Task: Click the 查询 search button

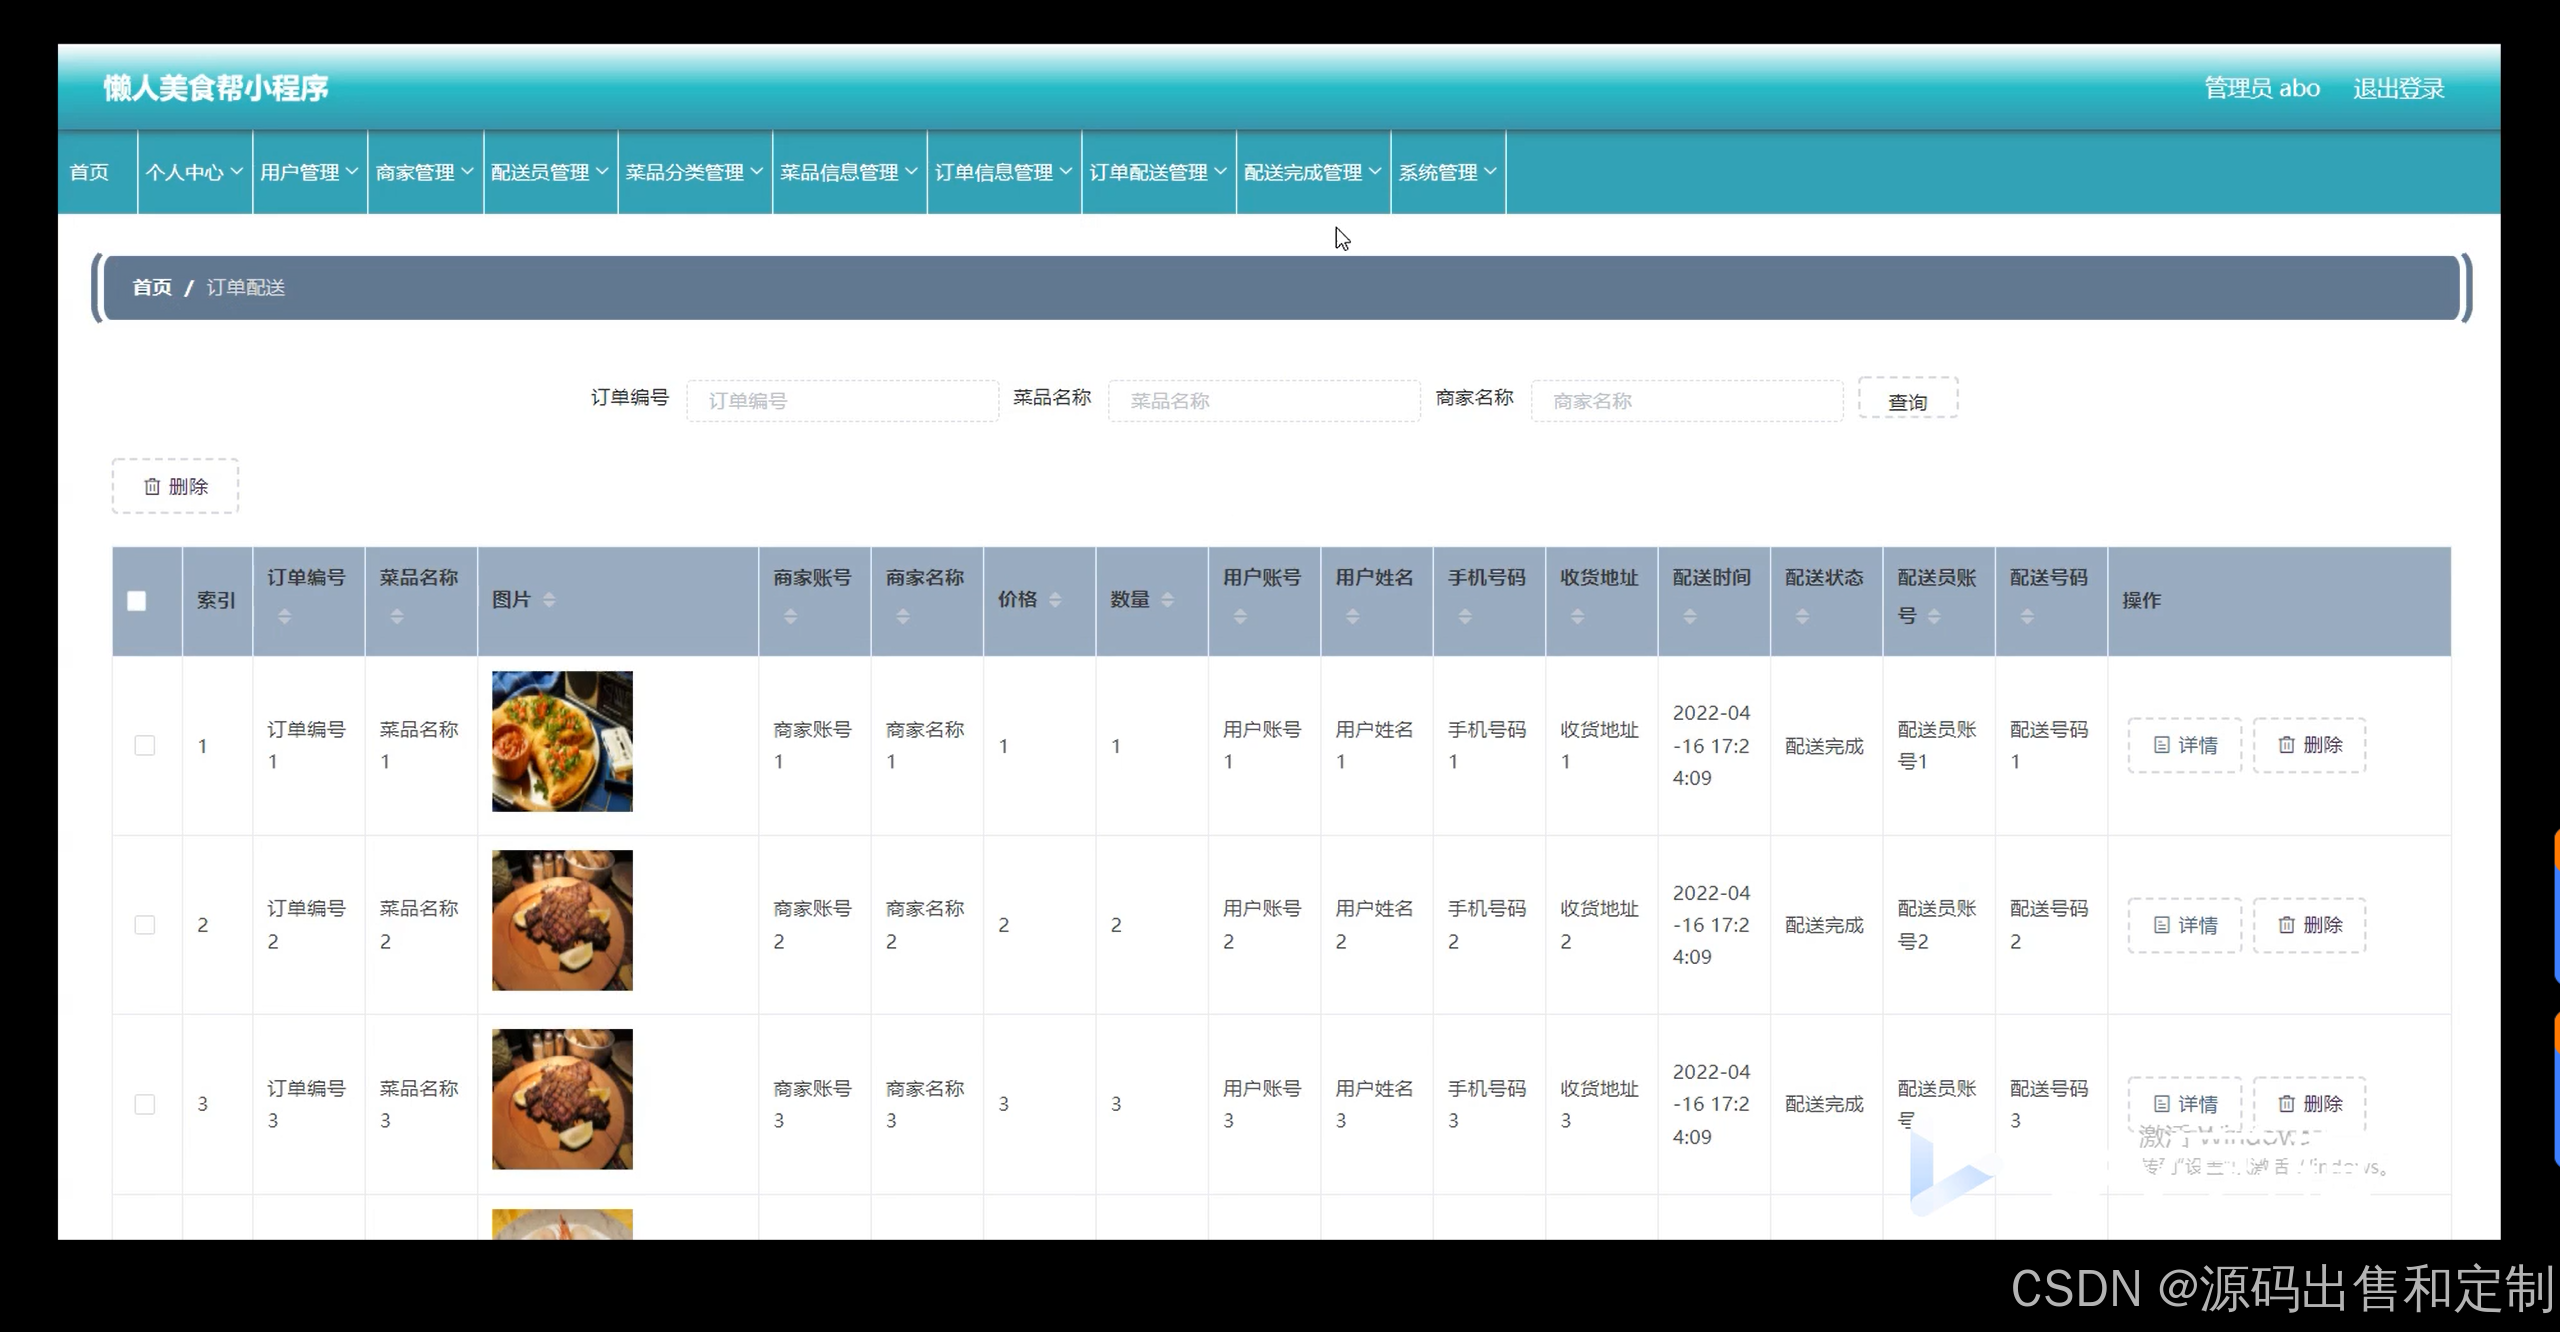Action: (x=1907, y=399)
